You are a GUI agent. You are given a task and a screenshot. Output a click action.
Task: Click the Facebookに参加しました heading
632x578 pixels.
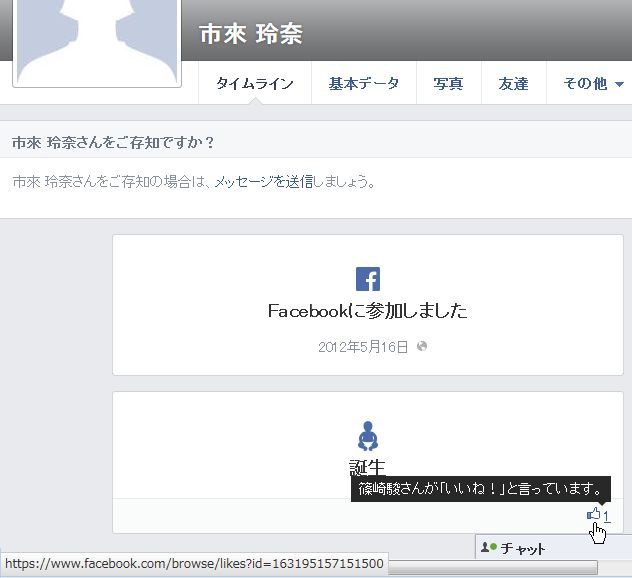pyautogui.click(x=368, y=311)
